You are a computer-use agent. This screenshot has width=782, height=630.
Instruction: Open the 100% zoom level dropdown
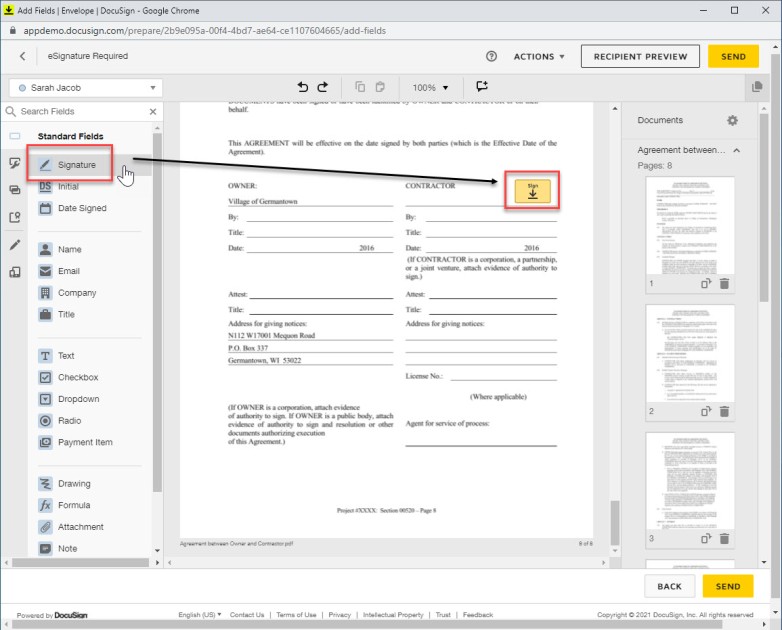click(x=431, y=88)
